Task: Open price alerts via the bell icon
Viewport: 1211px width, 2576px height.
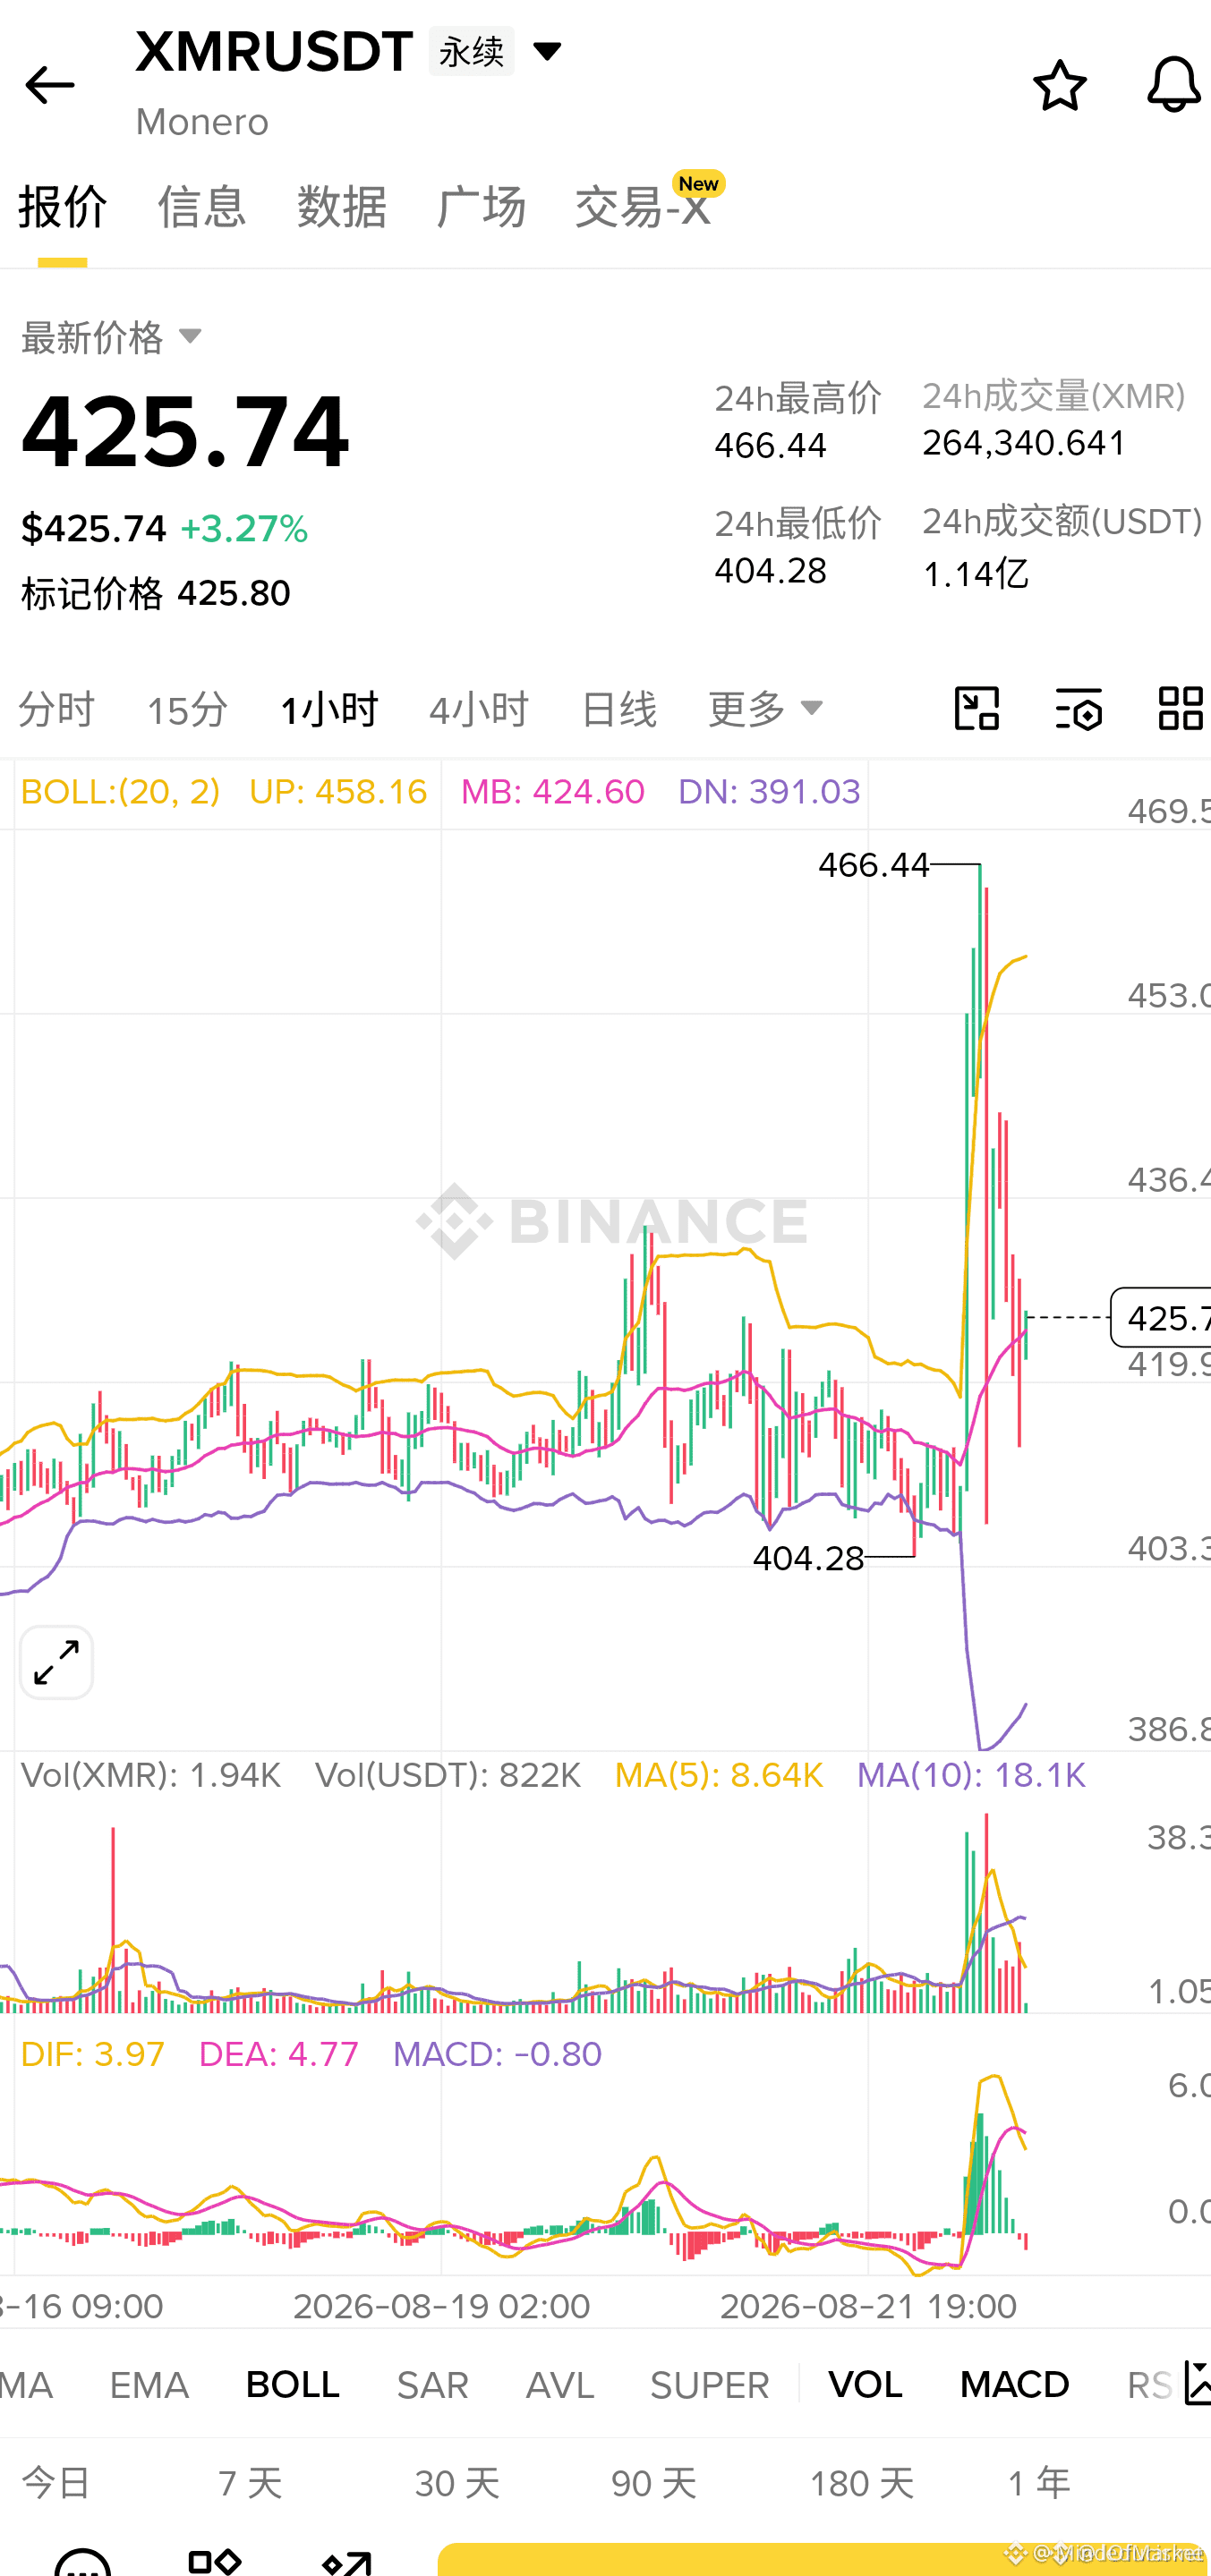Action: [1173, 85]
